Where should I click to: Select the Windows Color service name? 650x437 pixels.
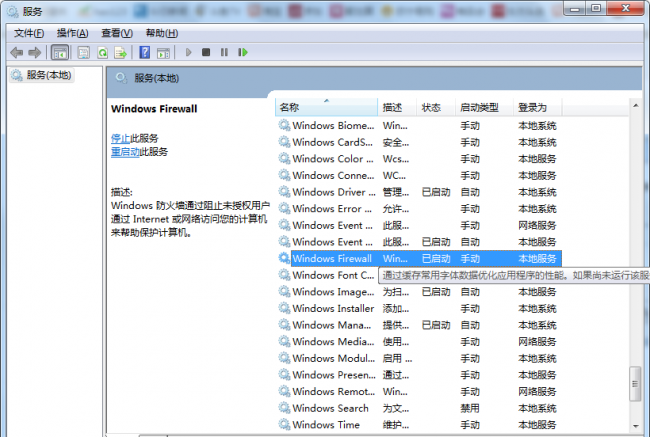pos(333,159)
